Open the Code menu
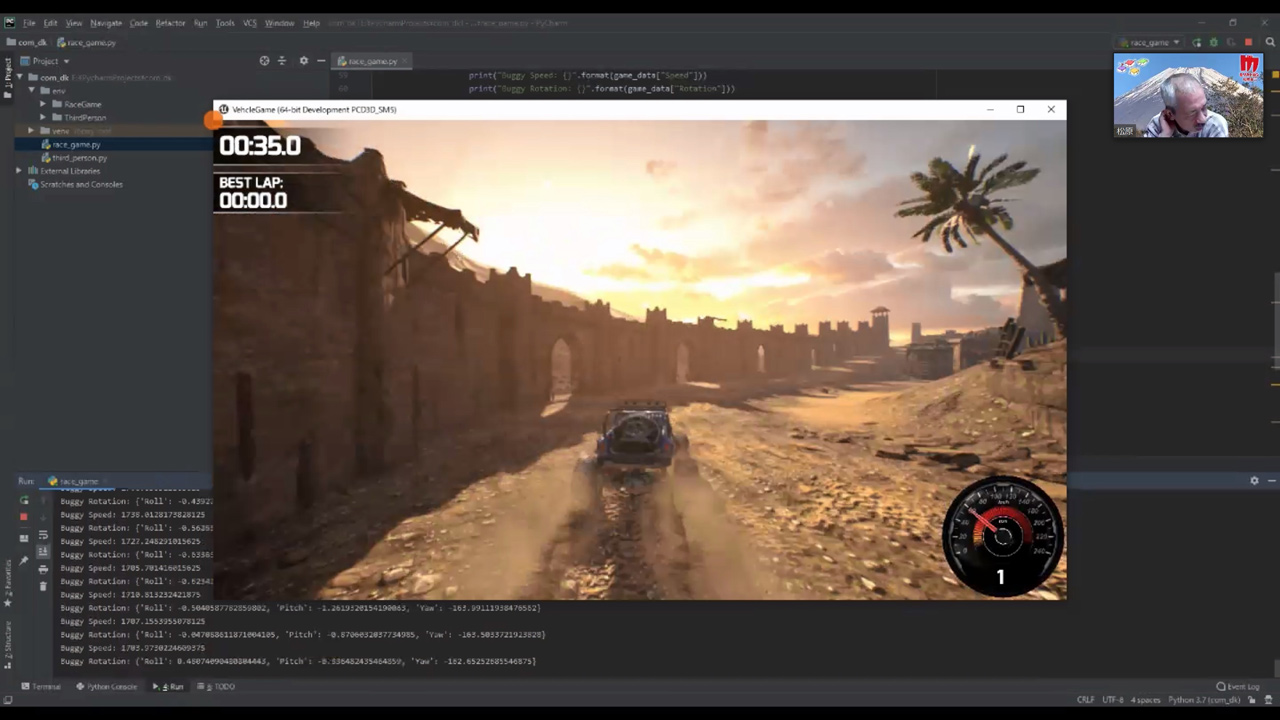 click(139, 23)
